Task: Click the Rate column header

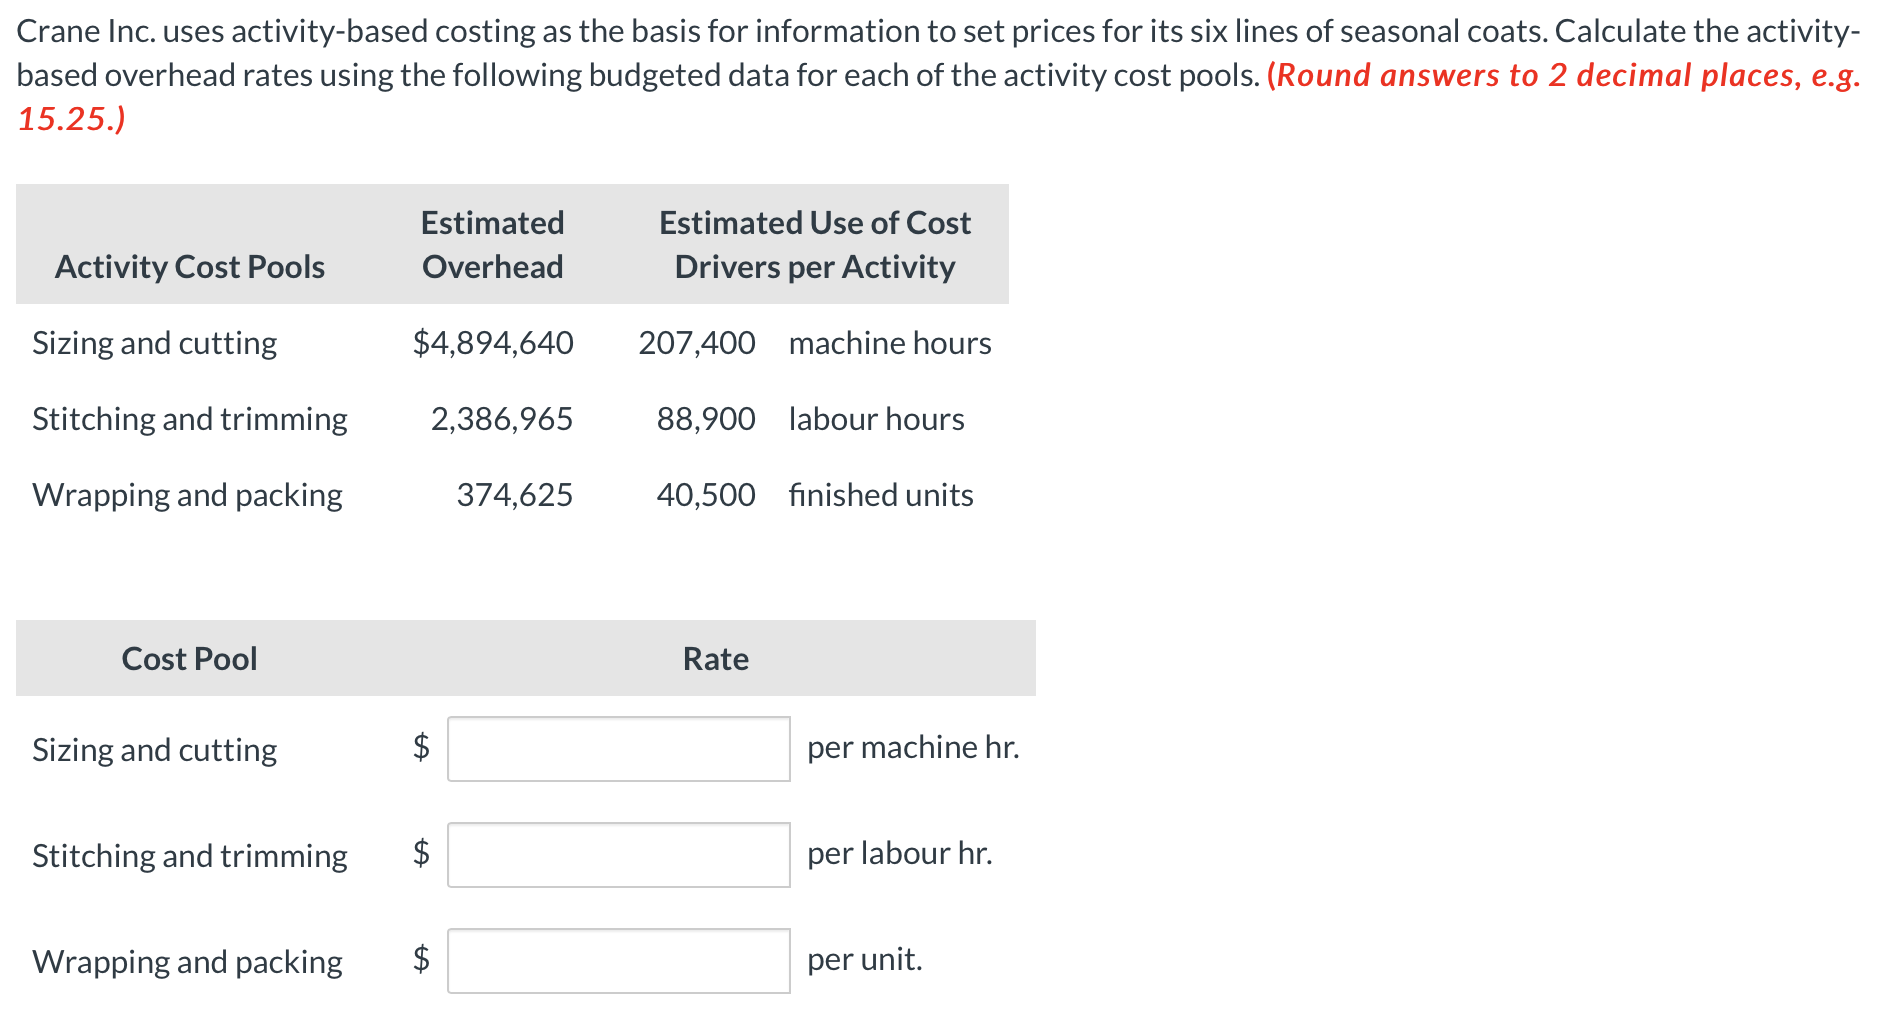Action: point(714,658)
